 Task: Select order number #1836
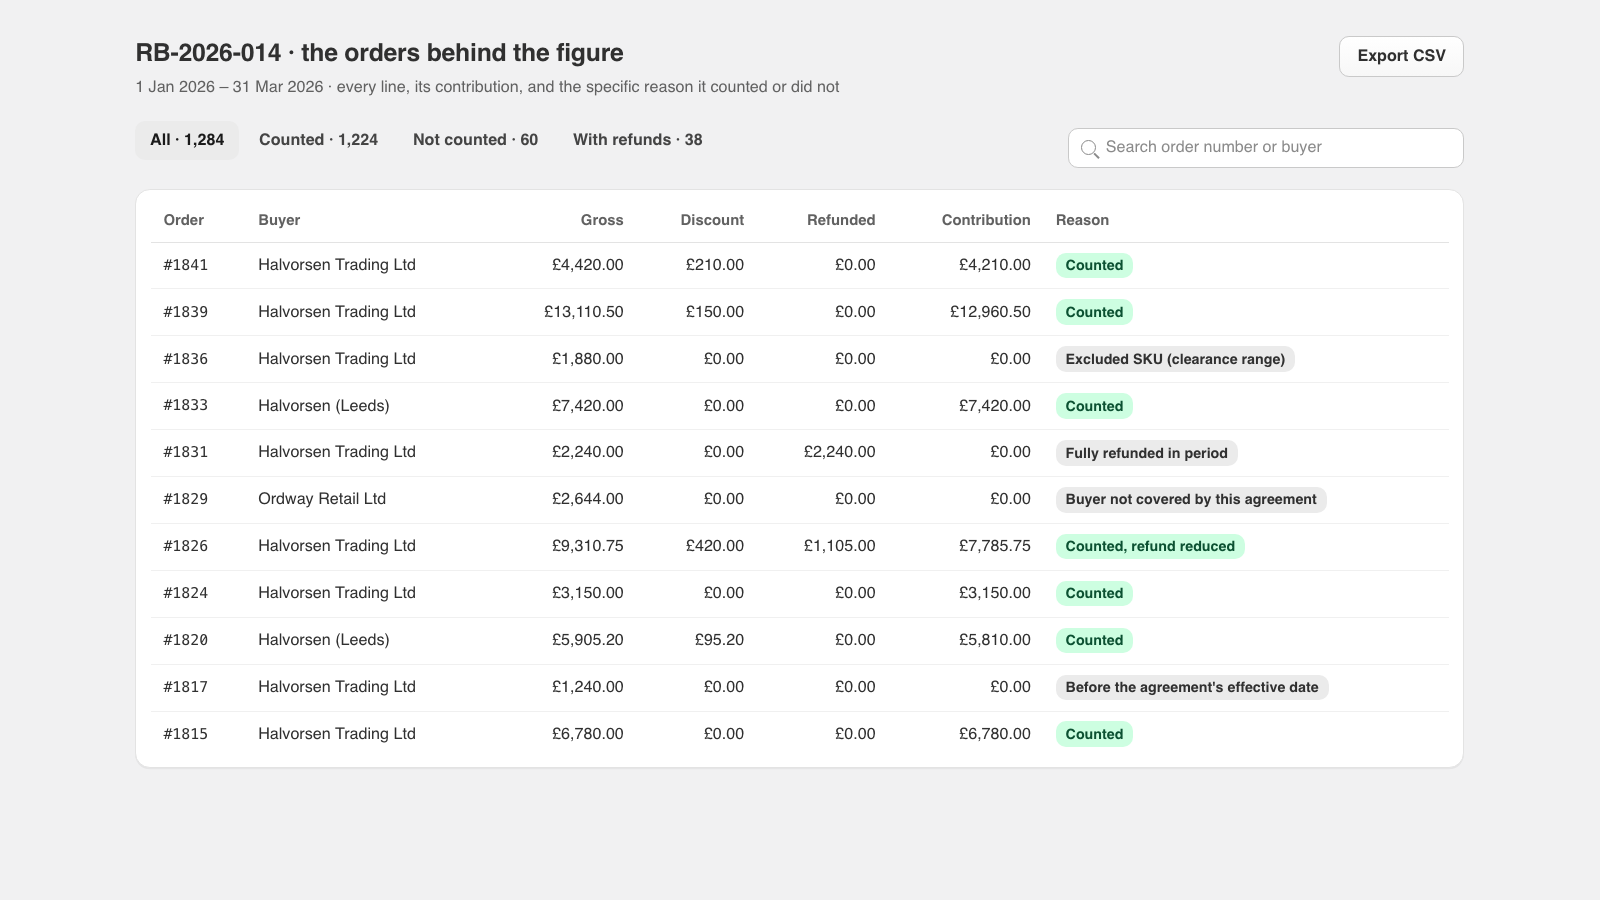(186, 359)
